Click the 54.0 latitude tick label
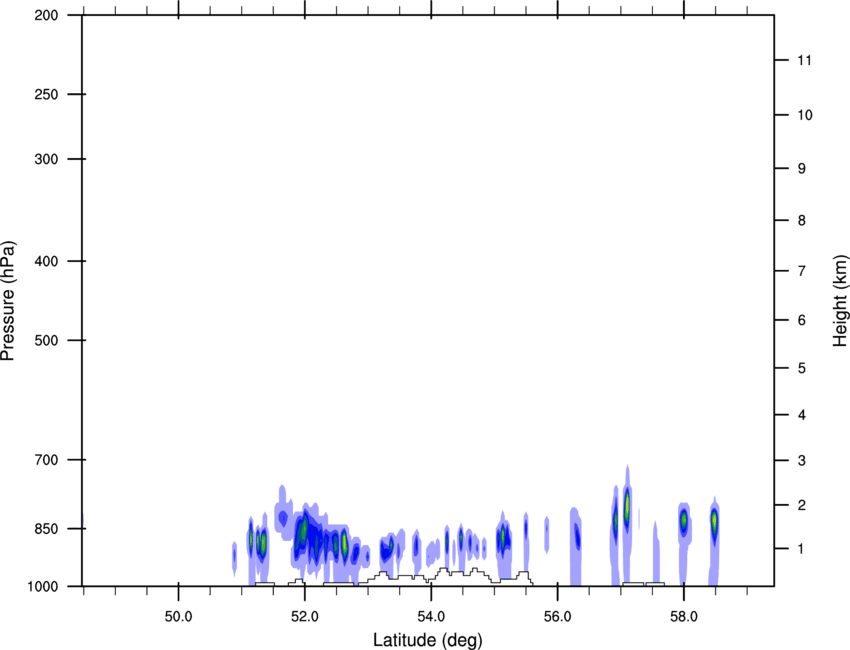The image size is (850, 650). 431,617
